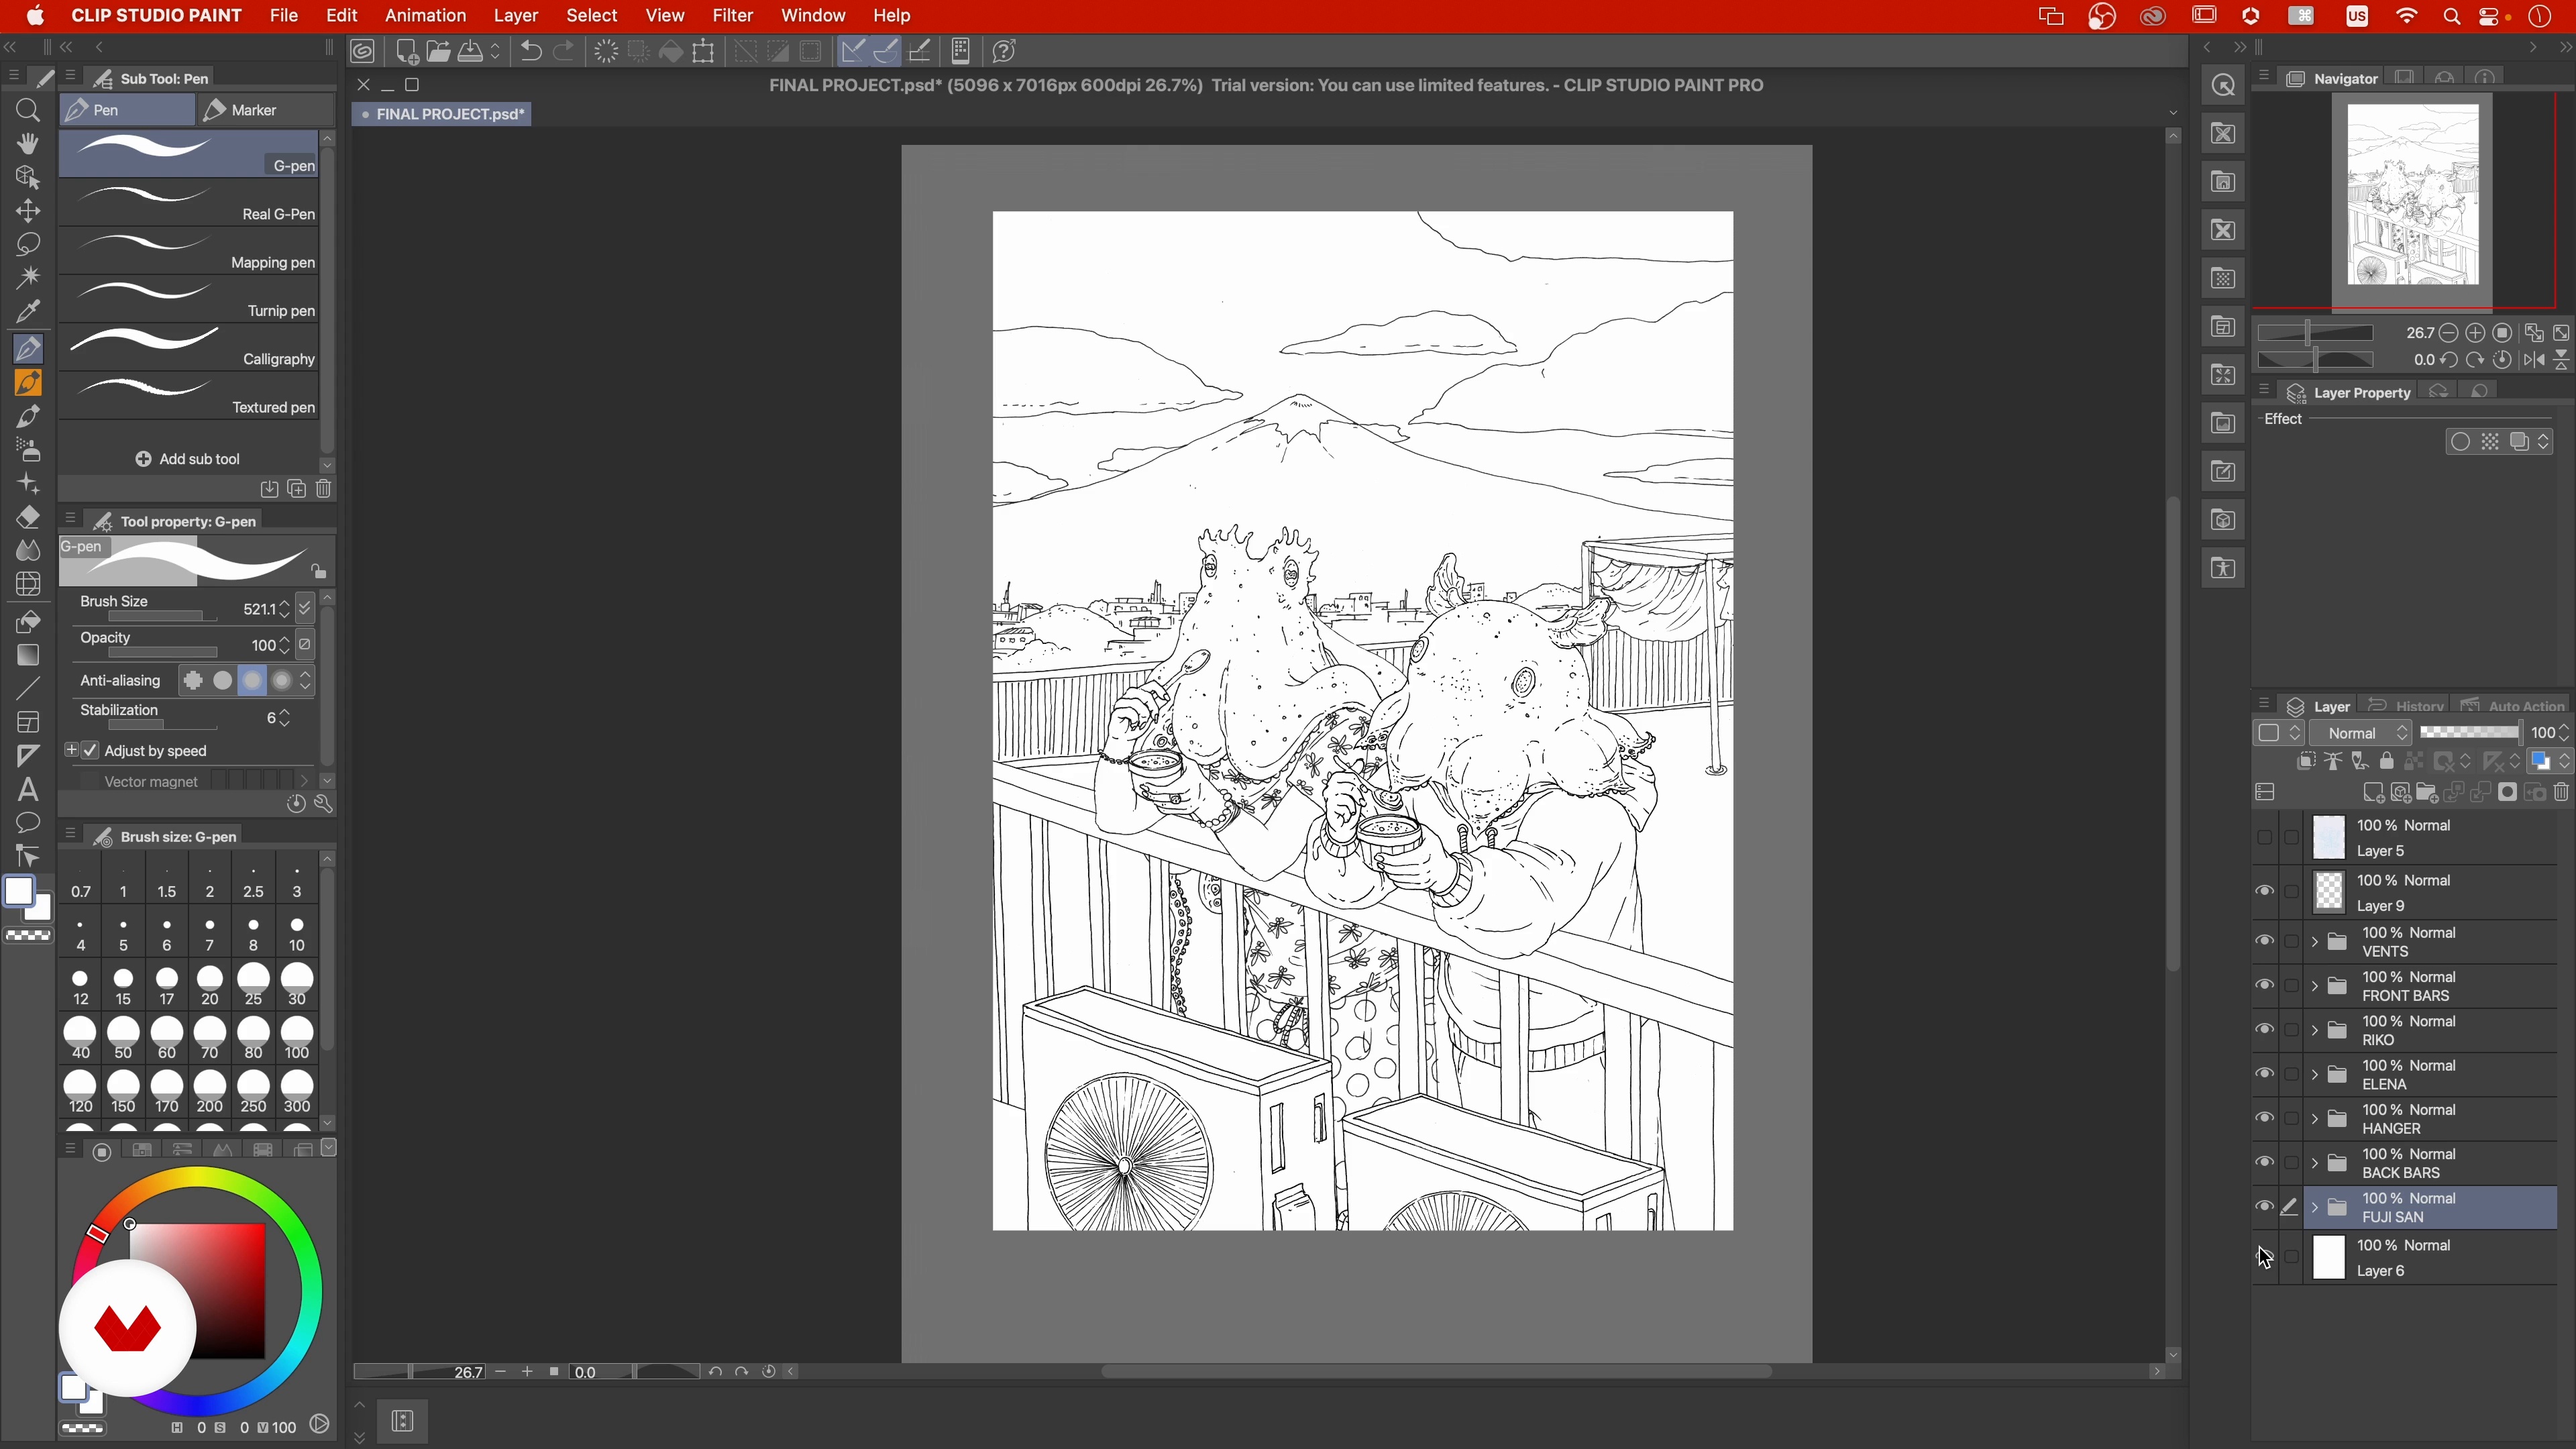The image size is (2576, 1449).
Task: Hide the RIKO folder
Action: [2264, 1030]
